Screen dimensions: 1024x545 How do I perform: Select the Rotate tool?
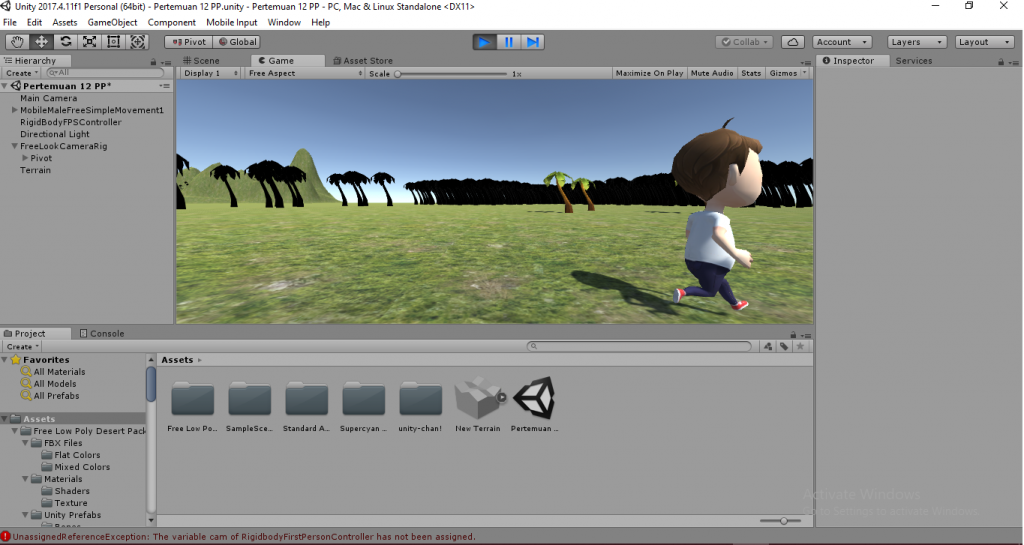65,42
